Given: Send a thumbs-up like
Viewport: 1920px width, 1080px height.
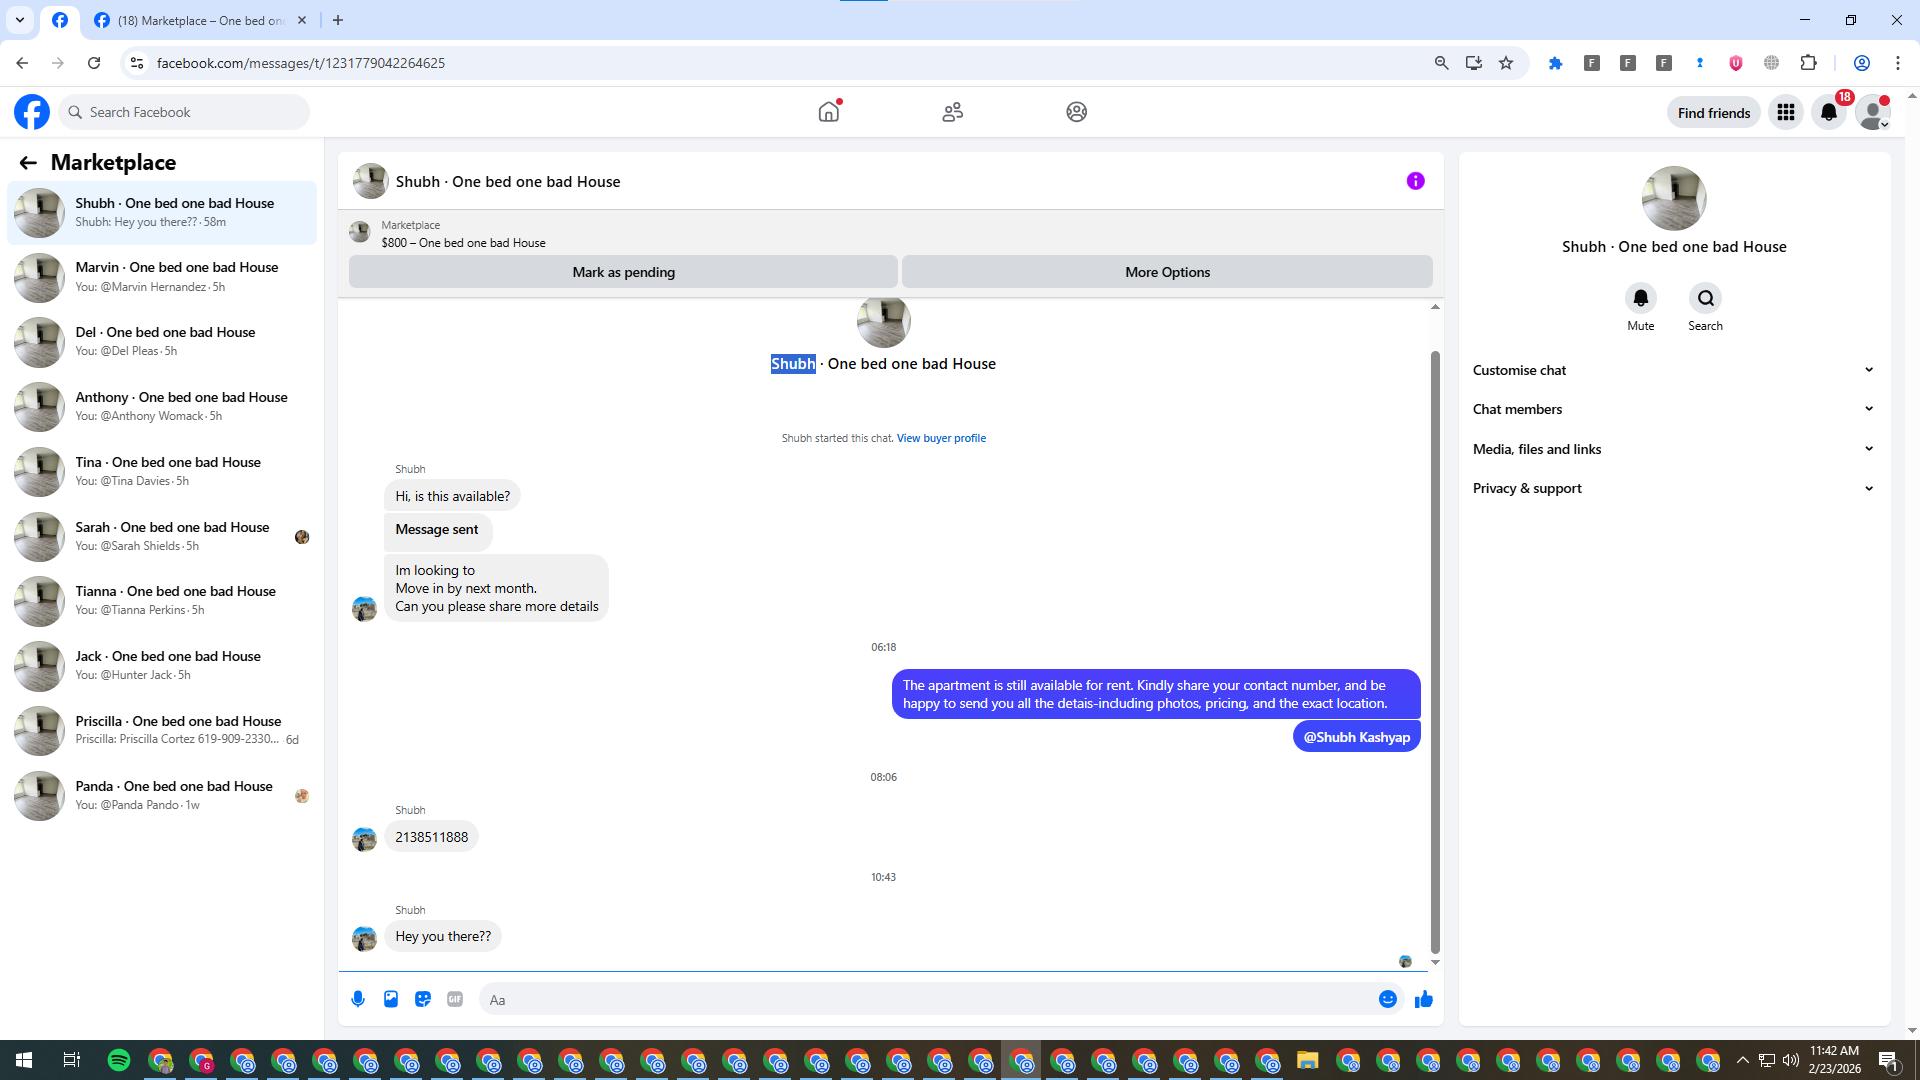Looking at the screenshot, I should [x=1423, y=999].
